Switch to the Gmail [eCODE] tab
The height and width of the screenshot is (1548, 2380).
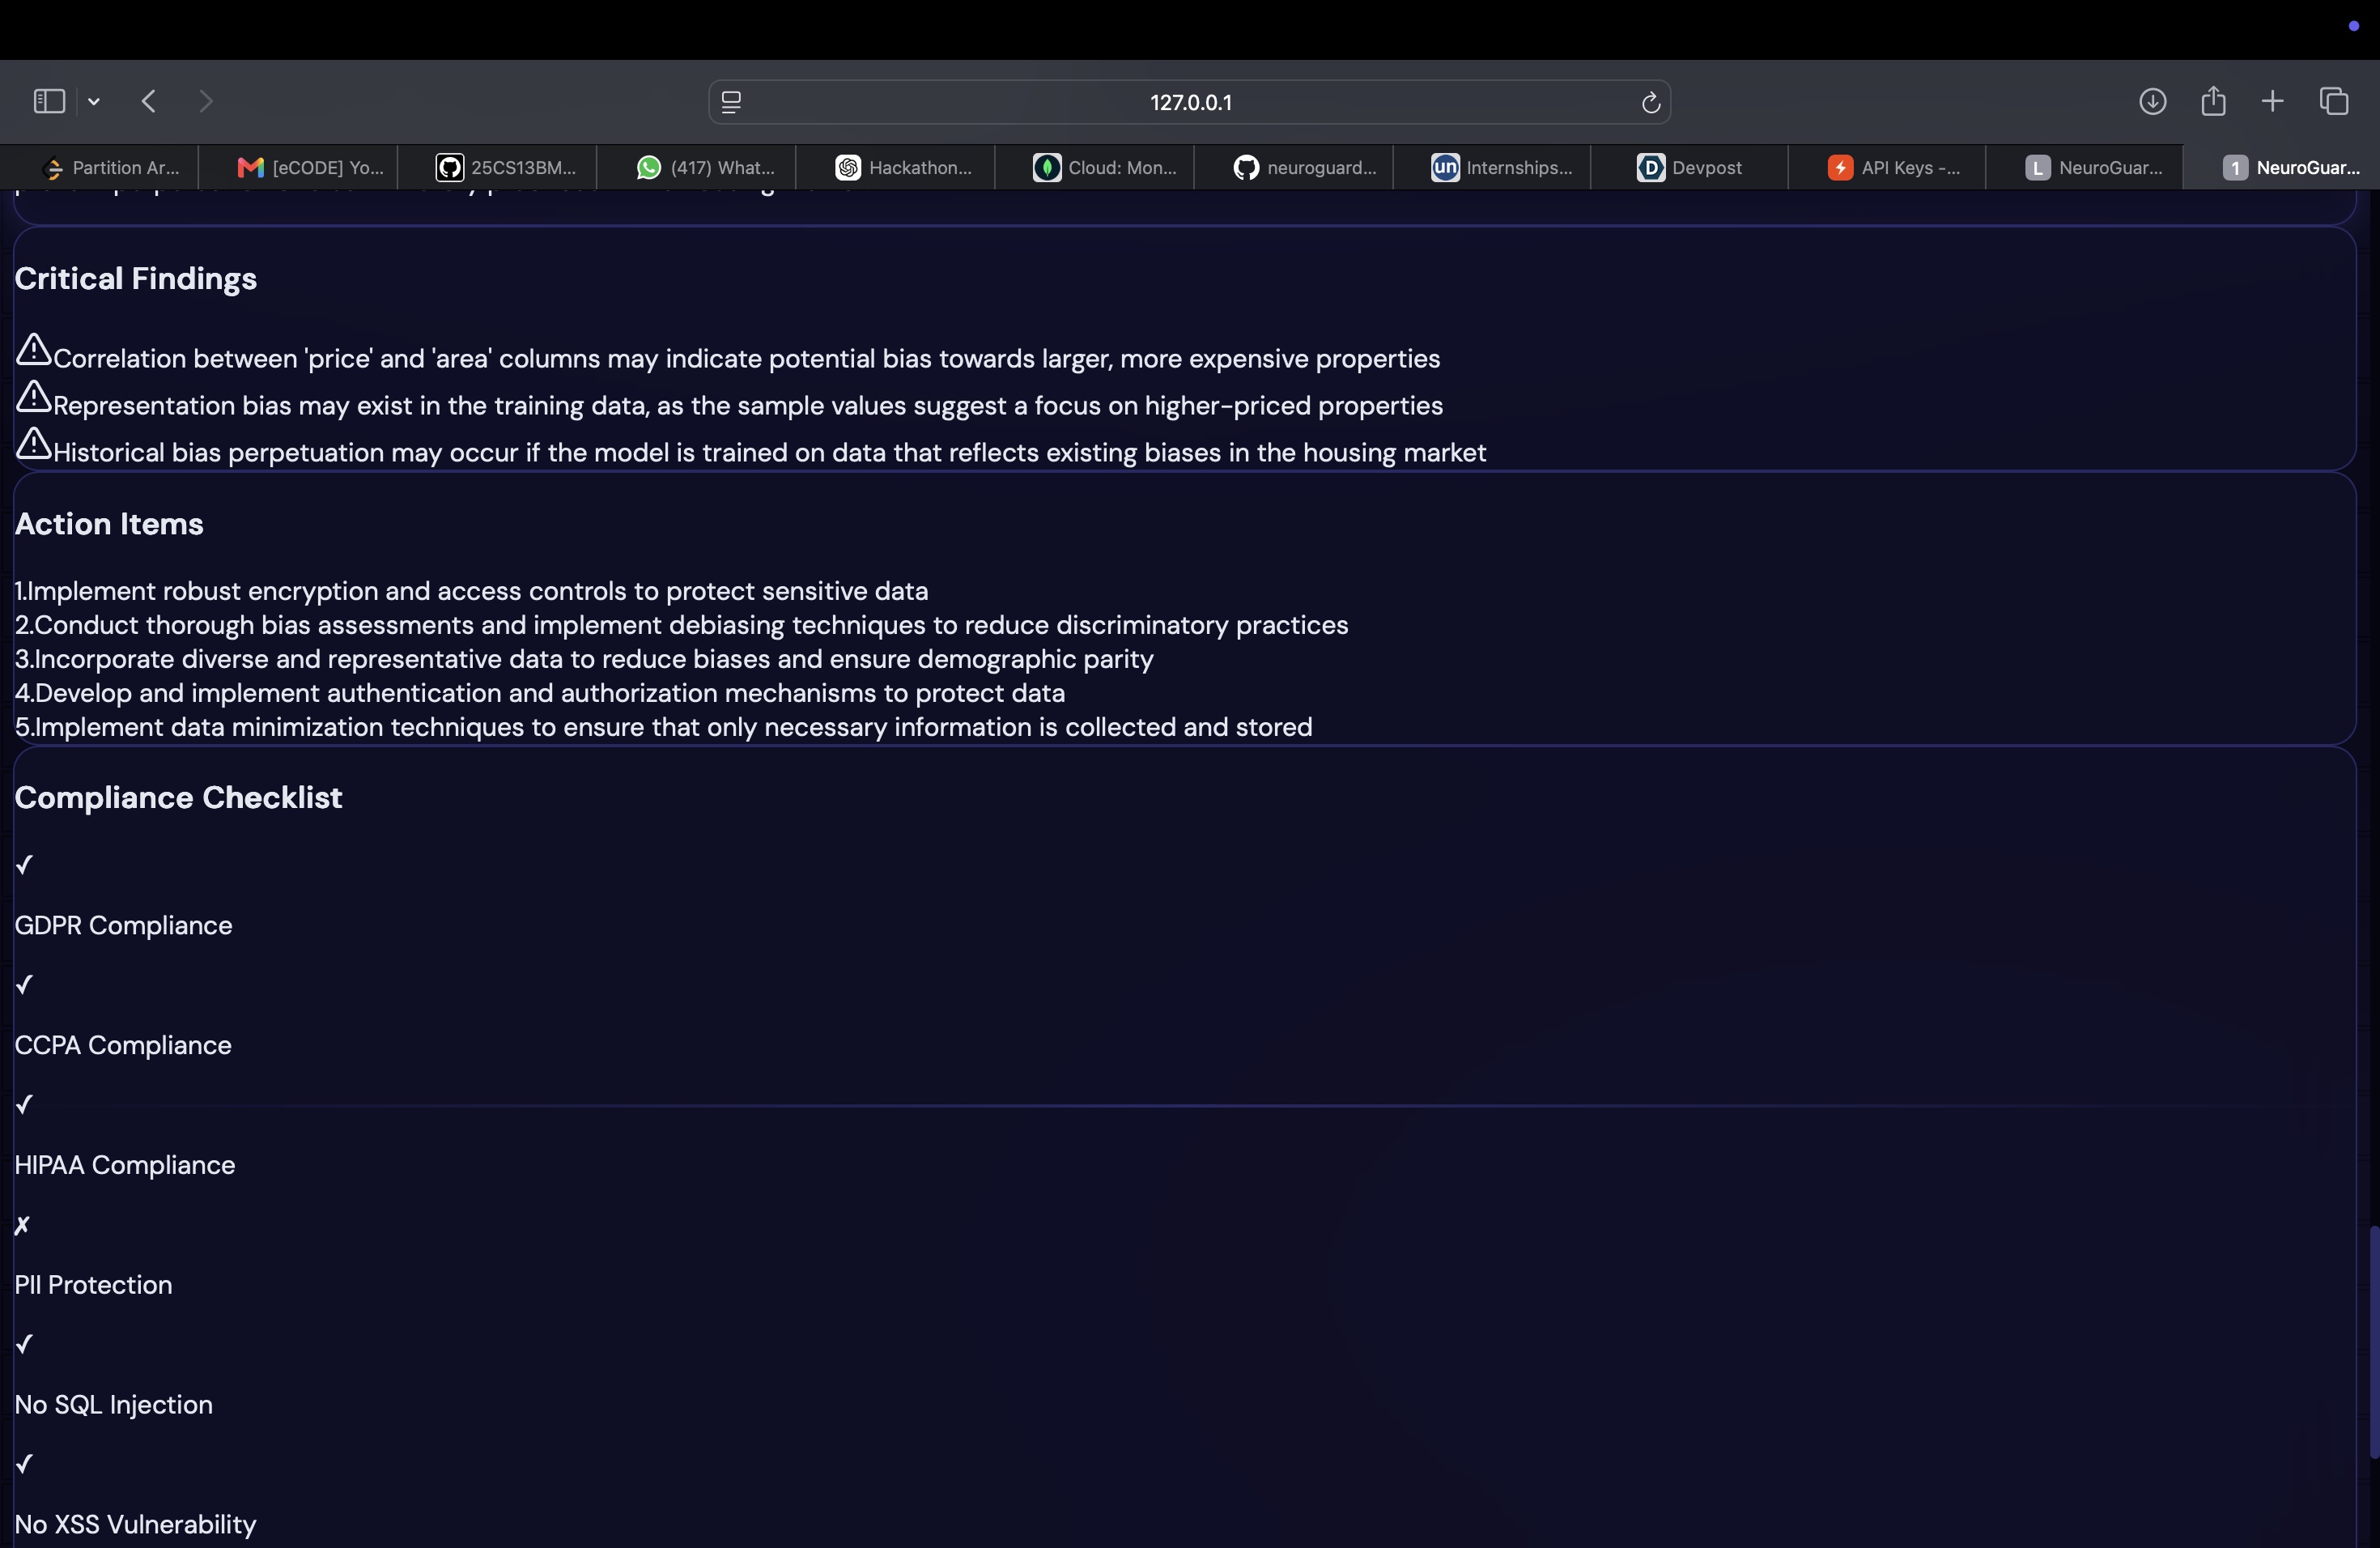click(299, 168)
